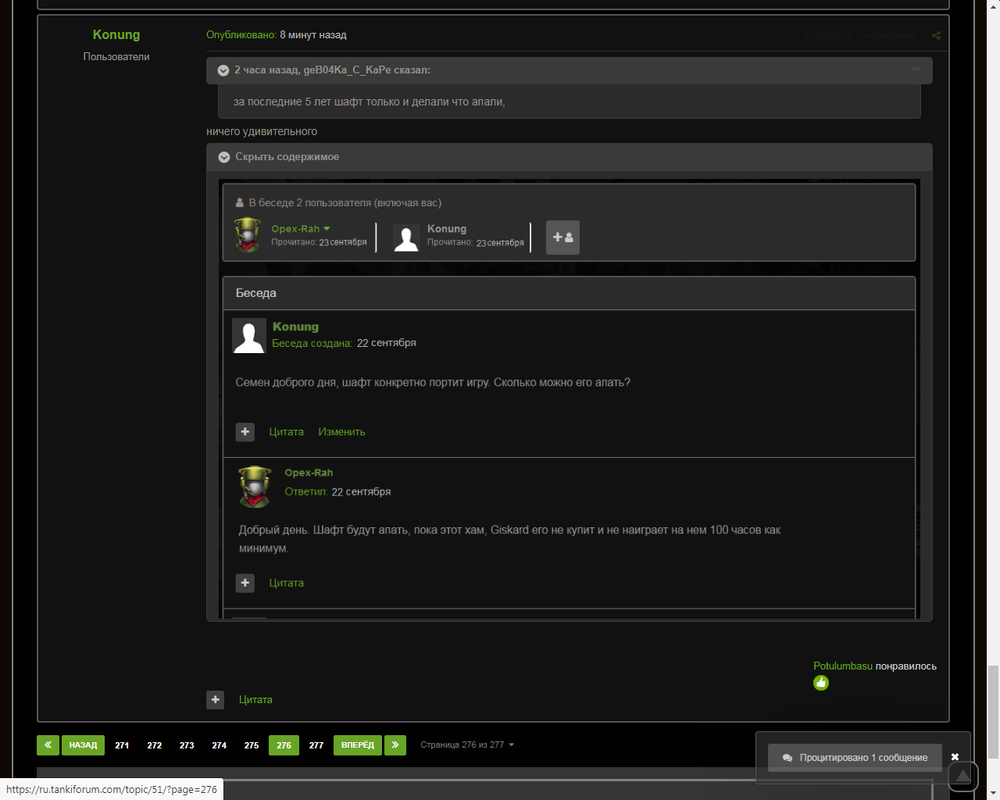Collapse the quote from geB04Ka_C_KaPe
Screen dimensions: 1000x800
tap(223, 70)
